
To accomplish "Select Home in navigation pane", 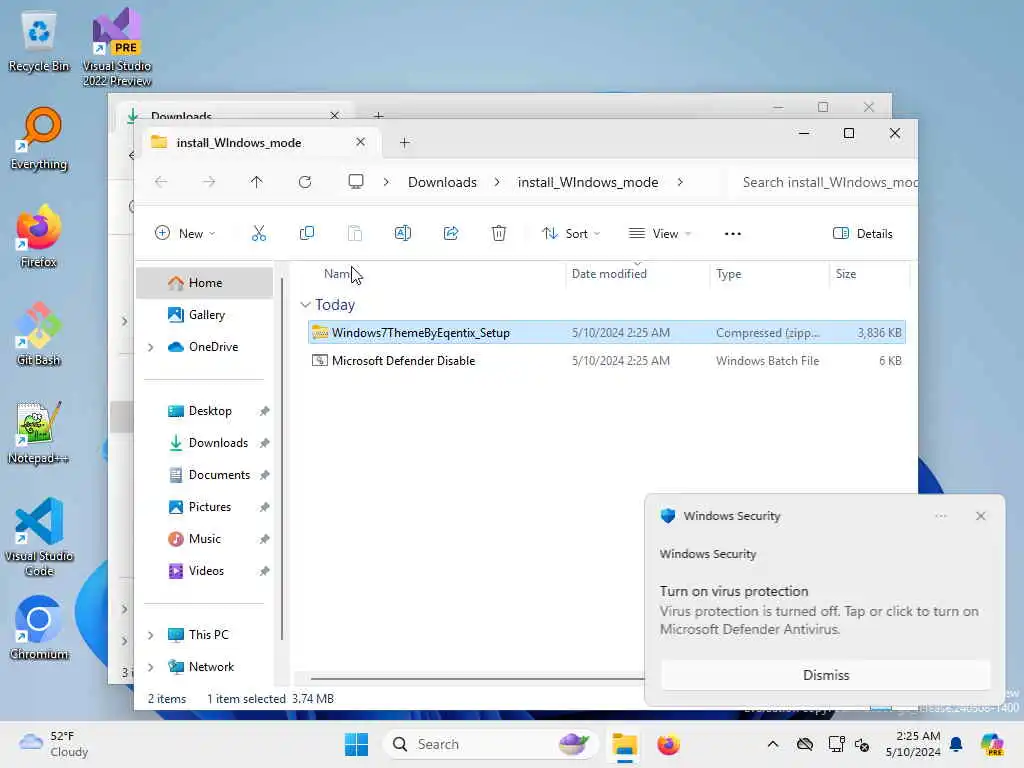I will point(204,283).
